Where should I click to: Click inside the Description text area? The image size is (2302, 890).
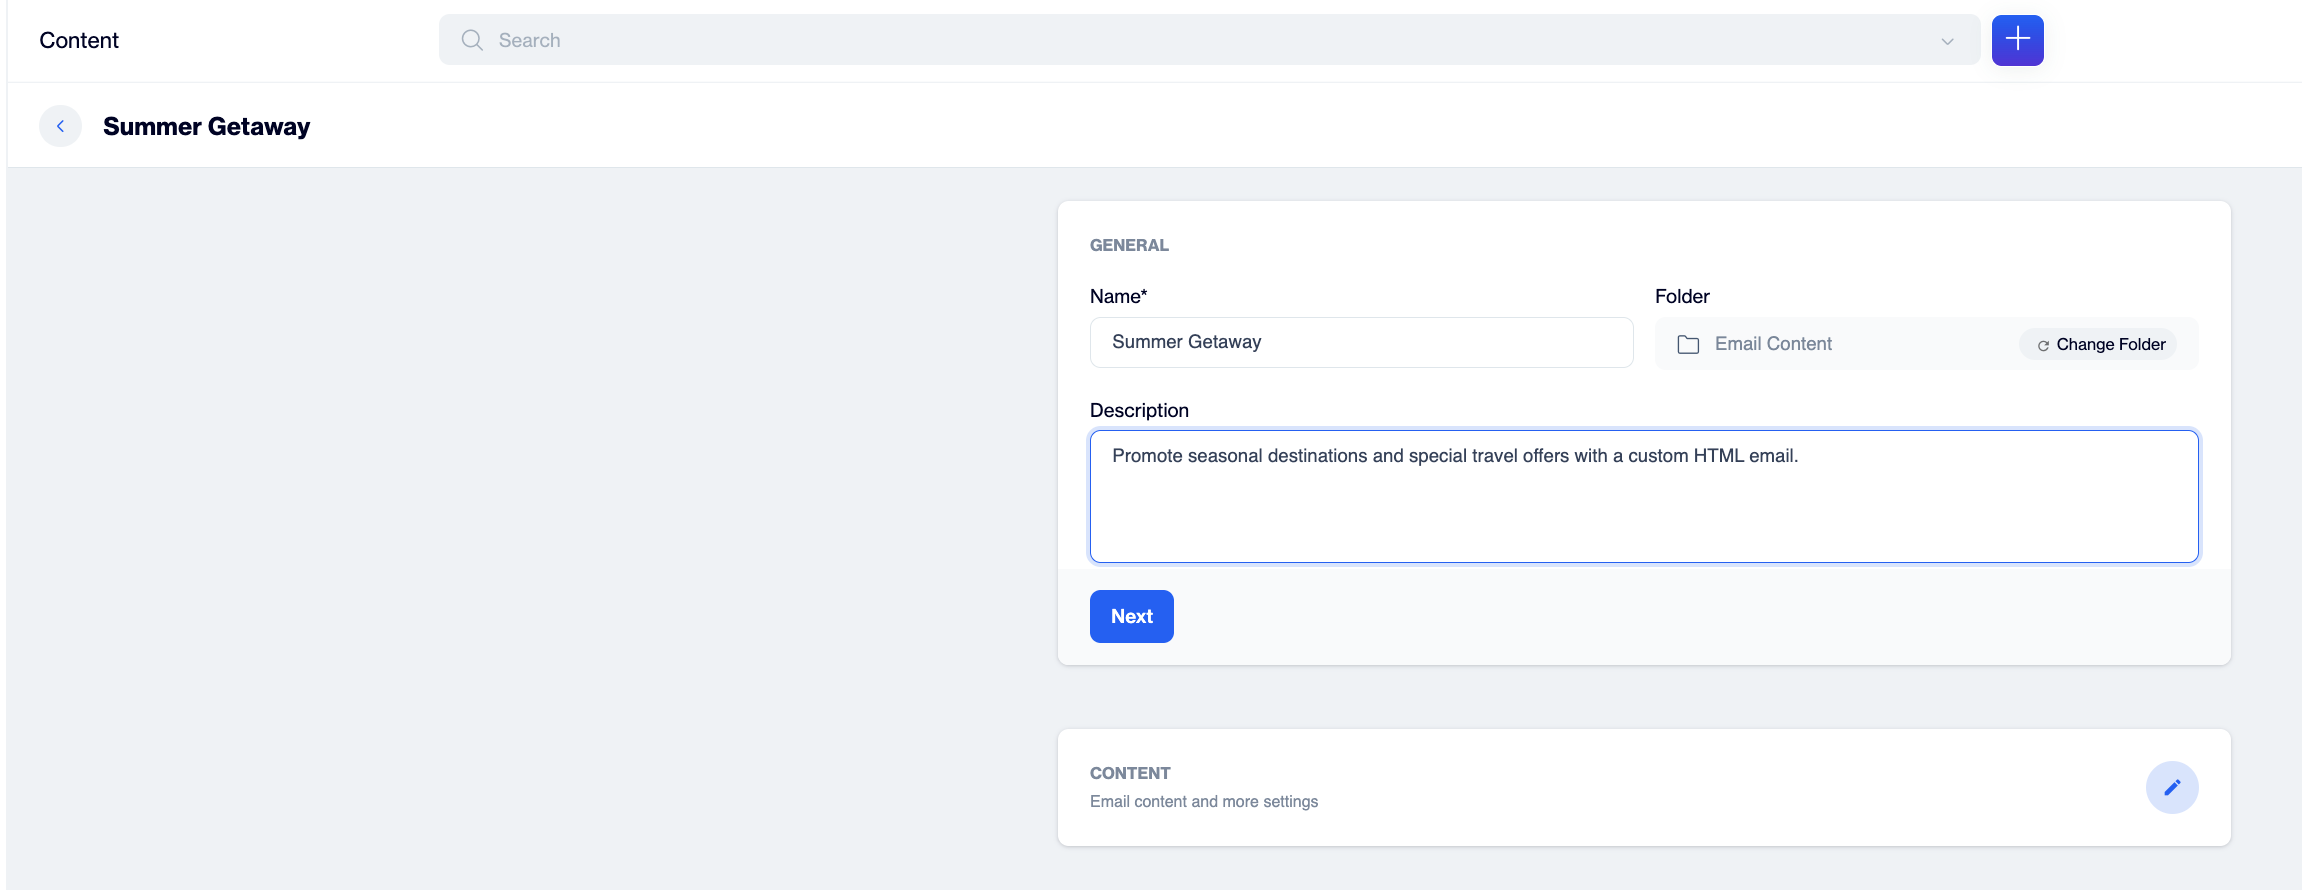click(x=1644, y=496)
